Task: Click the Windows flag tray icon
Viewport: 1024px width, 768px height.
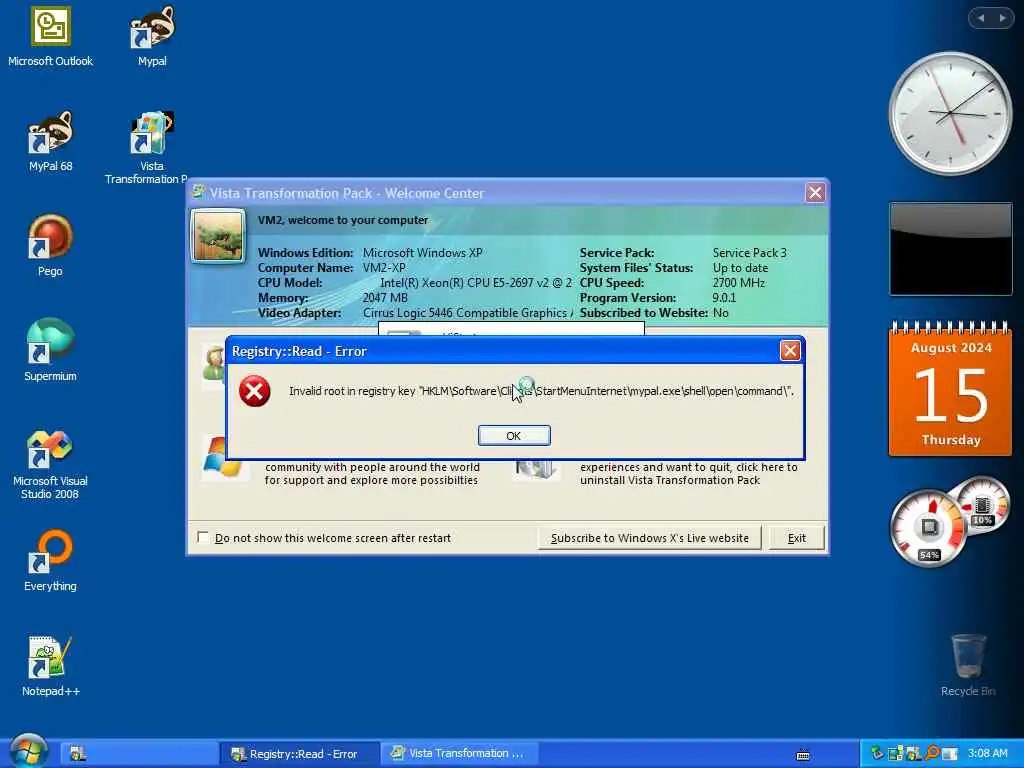Action: 914,754
